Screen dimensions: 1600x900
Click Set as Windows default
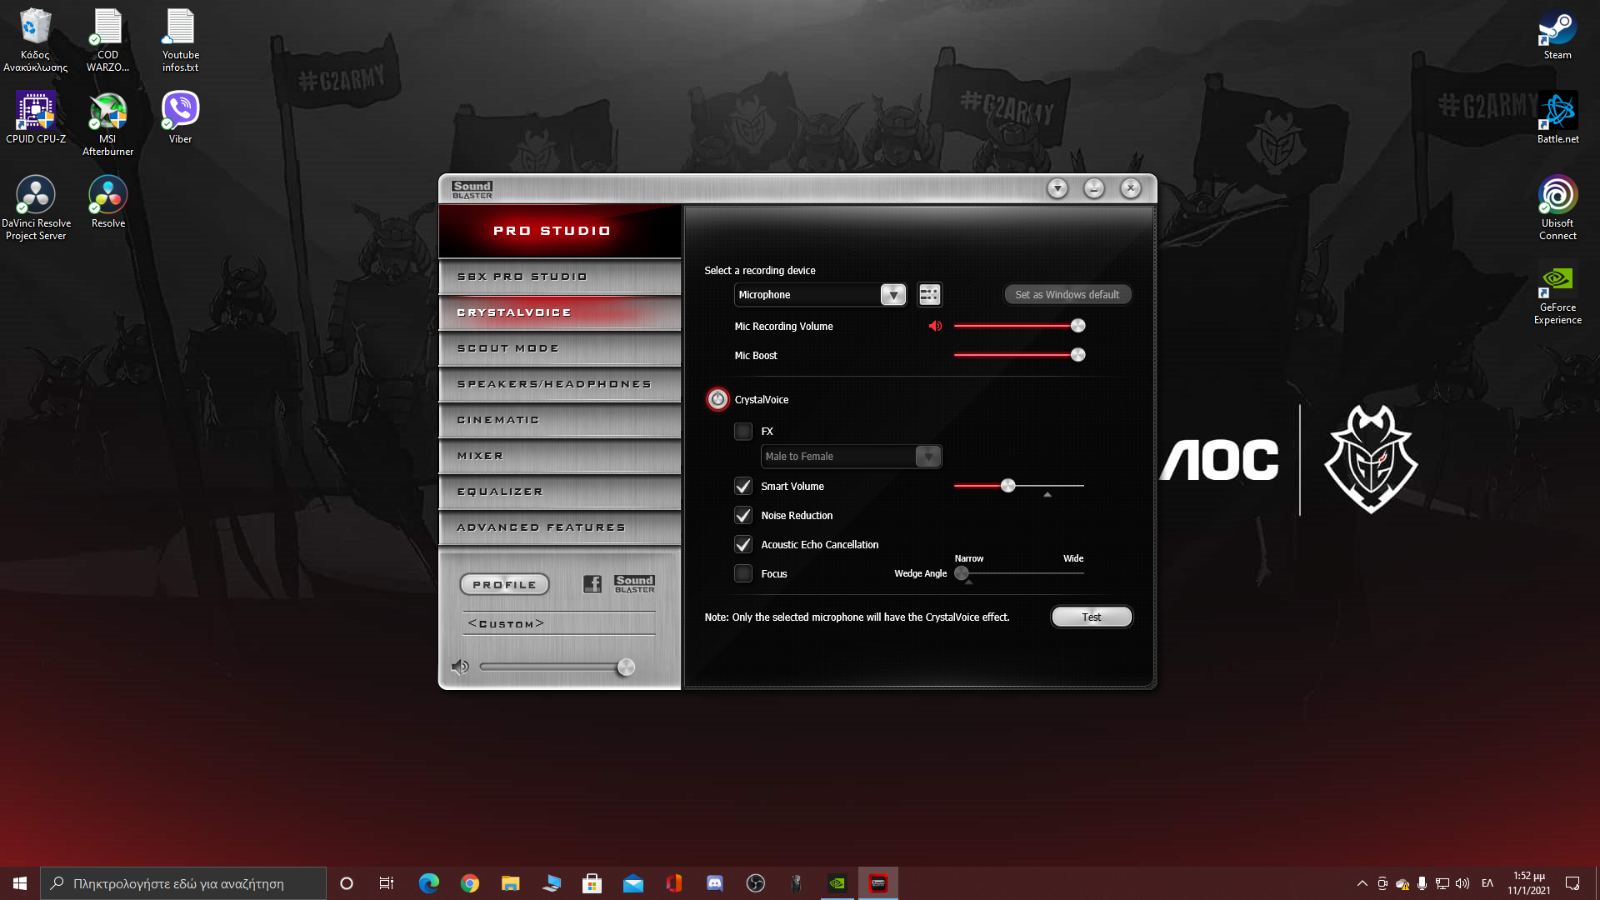coord(1067,294)
